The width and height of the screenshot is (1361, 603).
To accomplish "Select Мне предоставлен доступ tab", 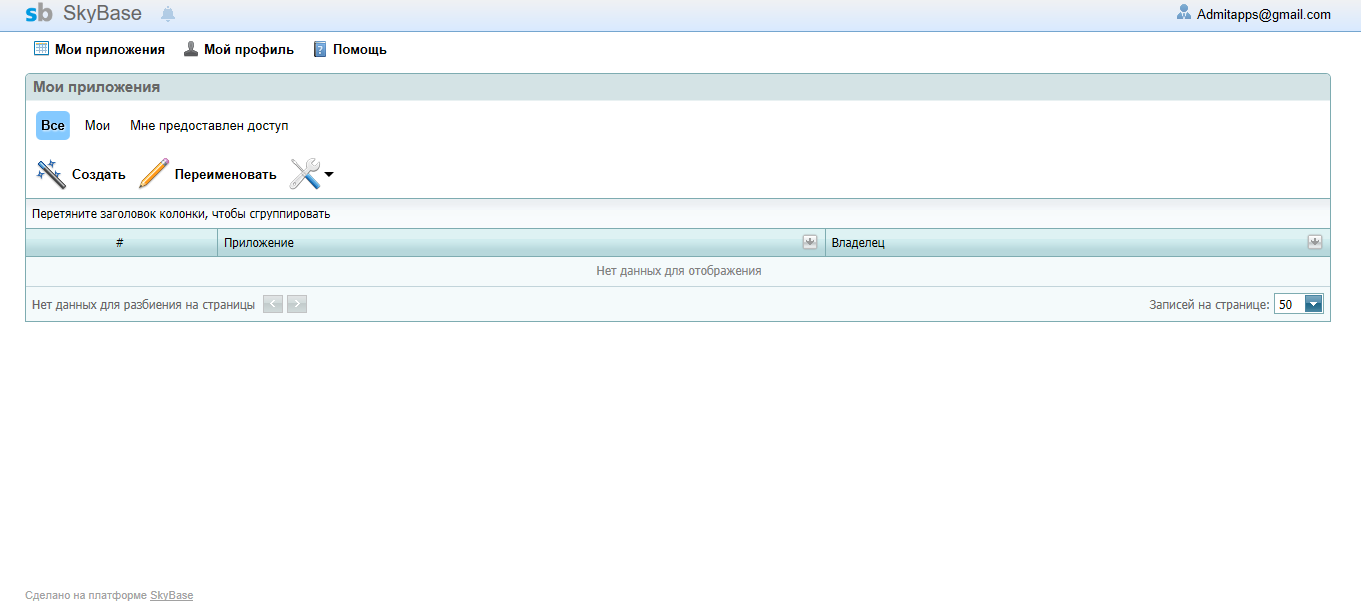I will coord(209,126).
